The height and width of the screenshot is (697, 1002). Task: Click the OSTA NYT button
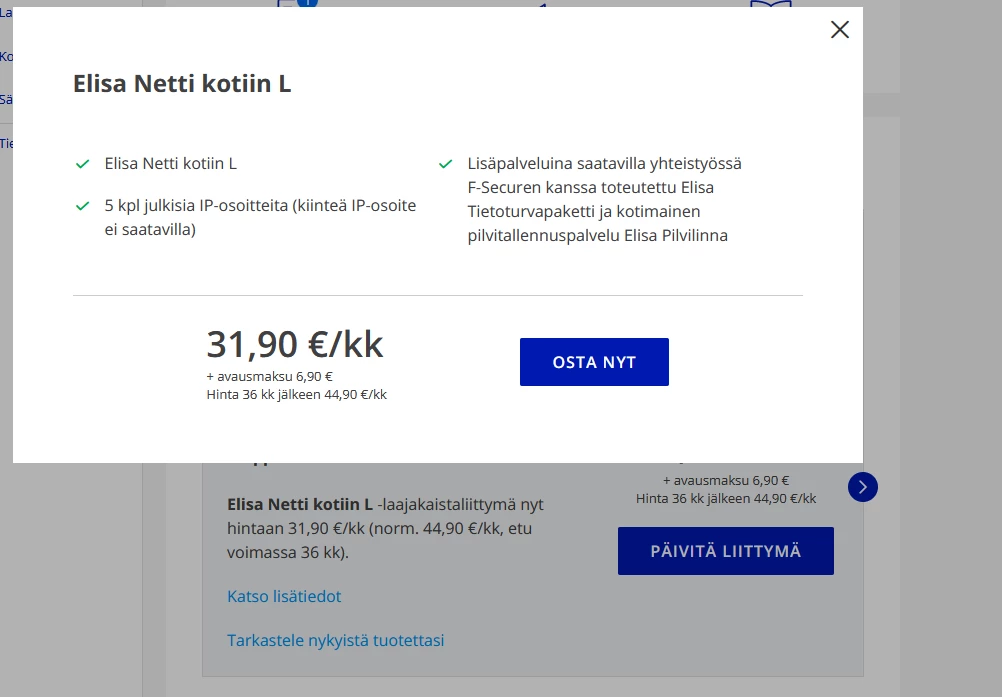[x=594, y=362]
